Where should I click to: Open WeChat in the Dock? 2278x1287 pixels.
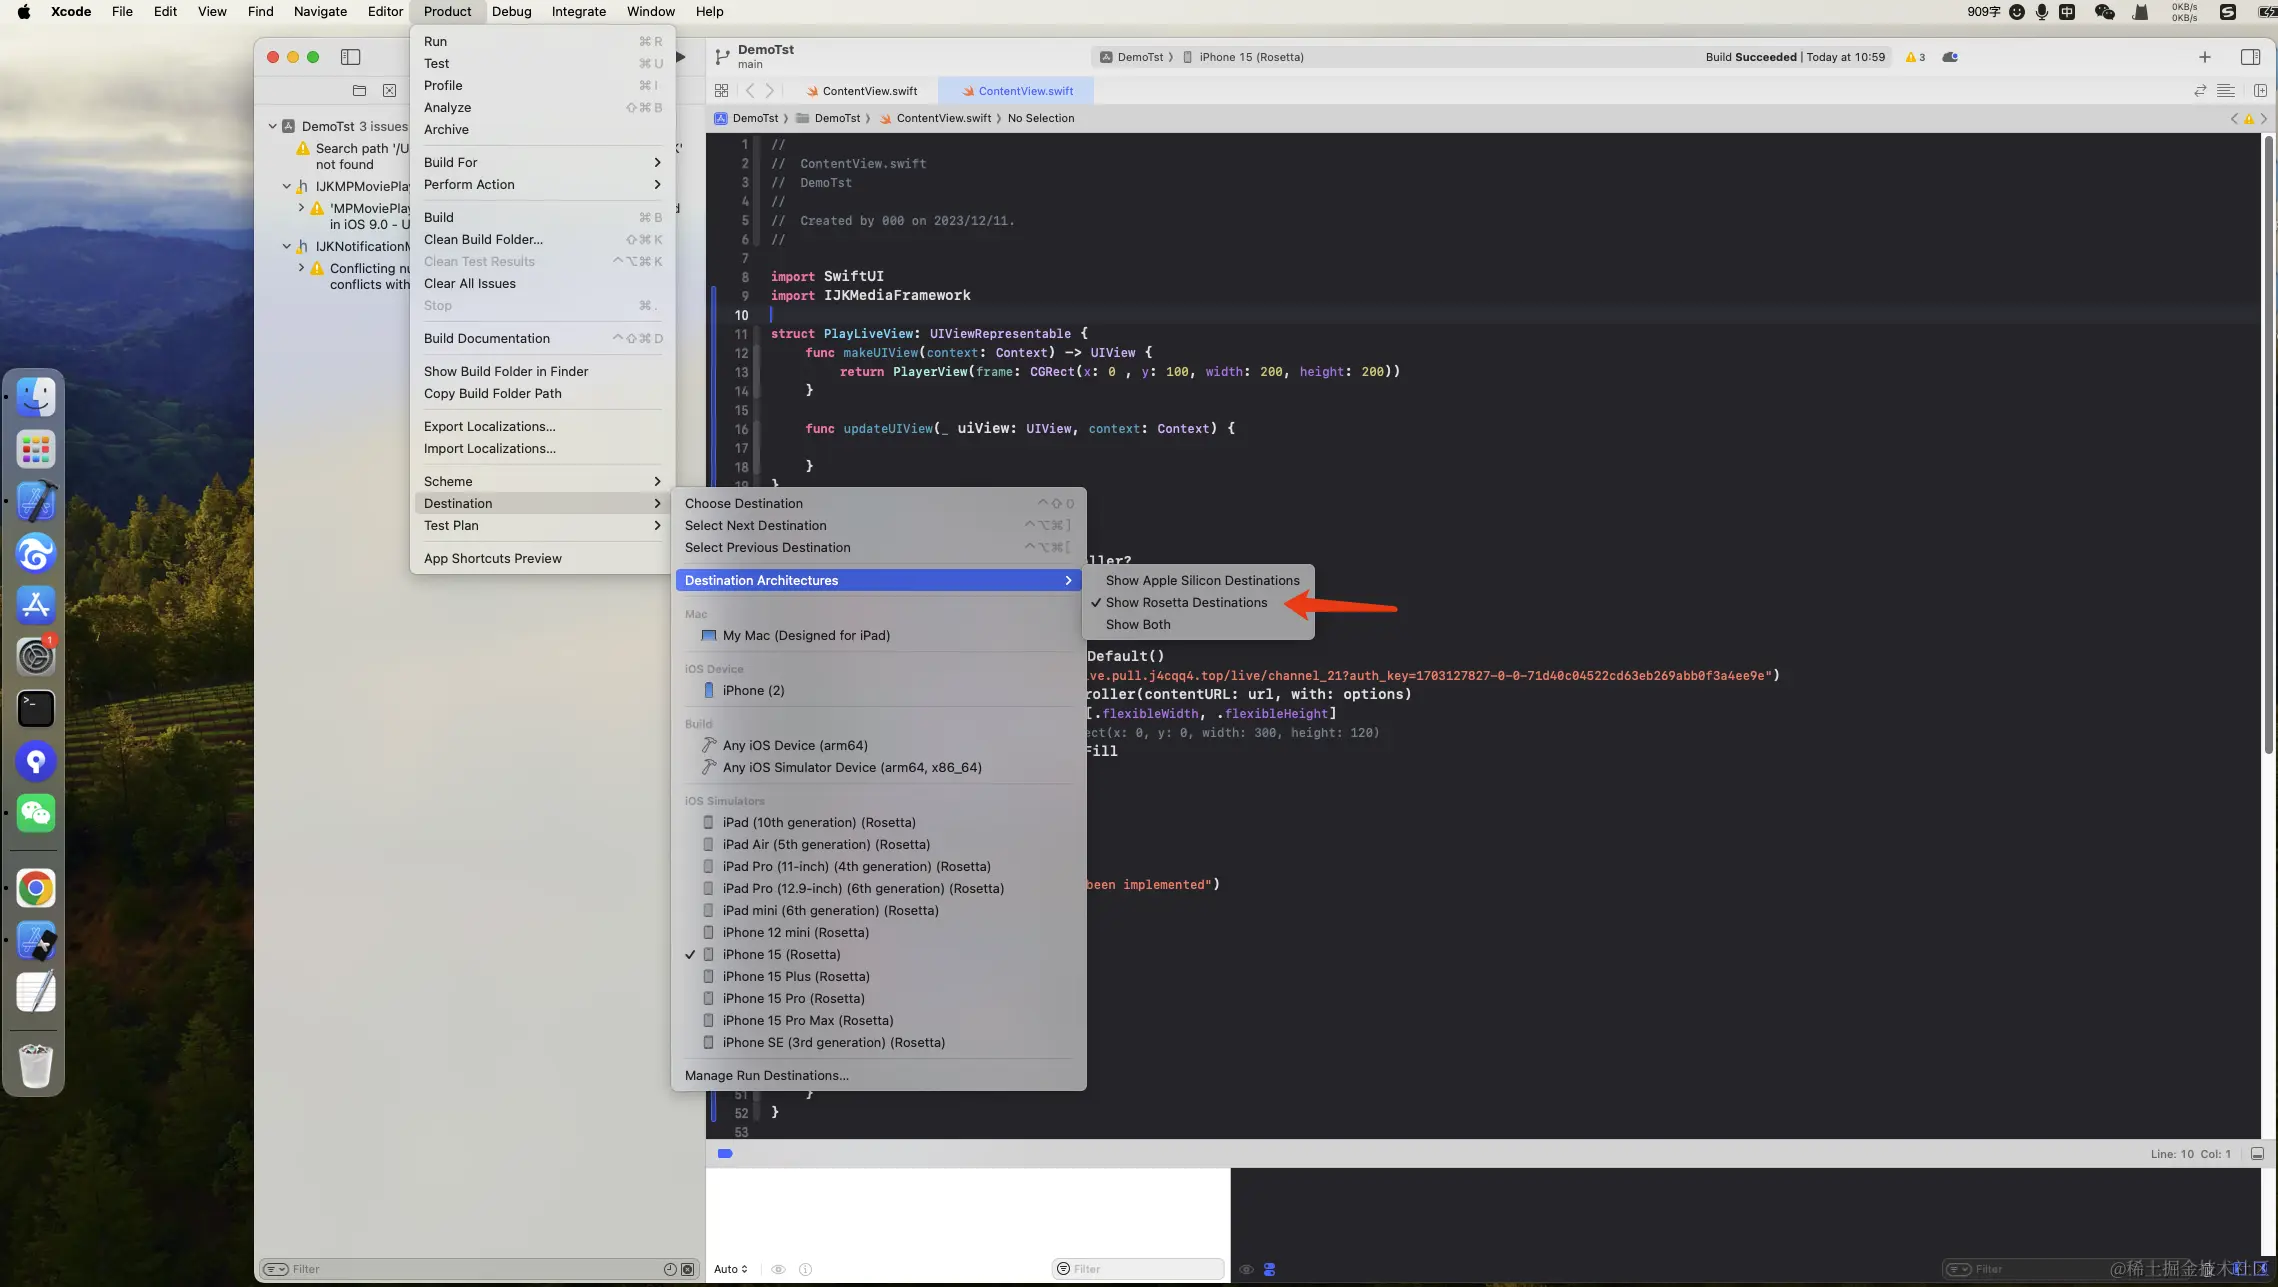pyautogui.click(x=36, y=813)
